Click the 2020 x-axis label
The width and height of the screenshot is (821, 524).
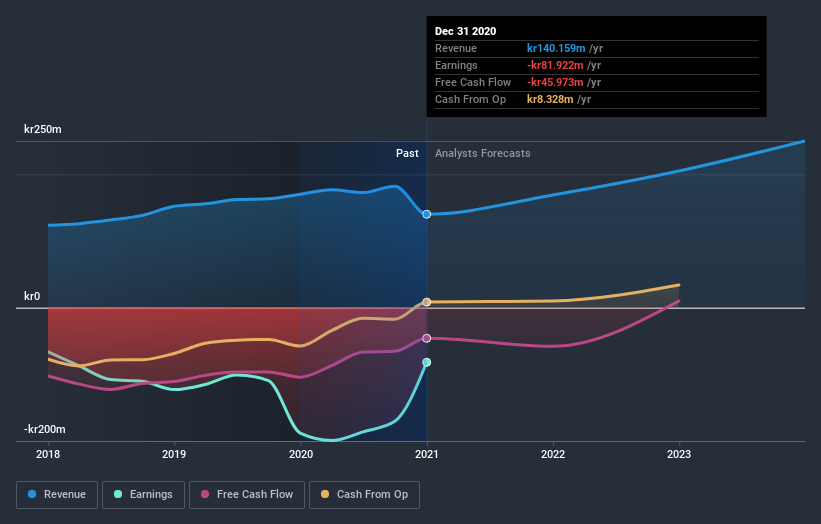(x=301, y=454)
